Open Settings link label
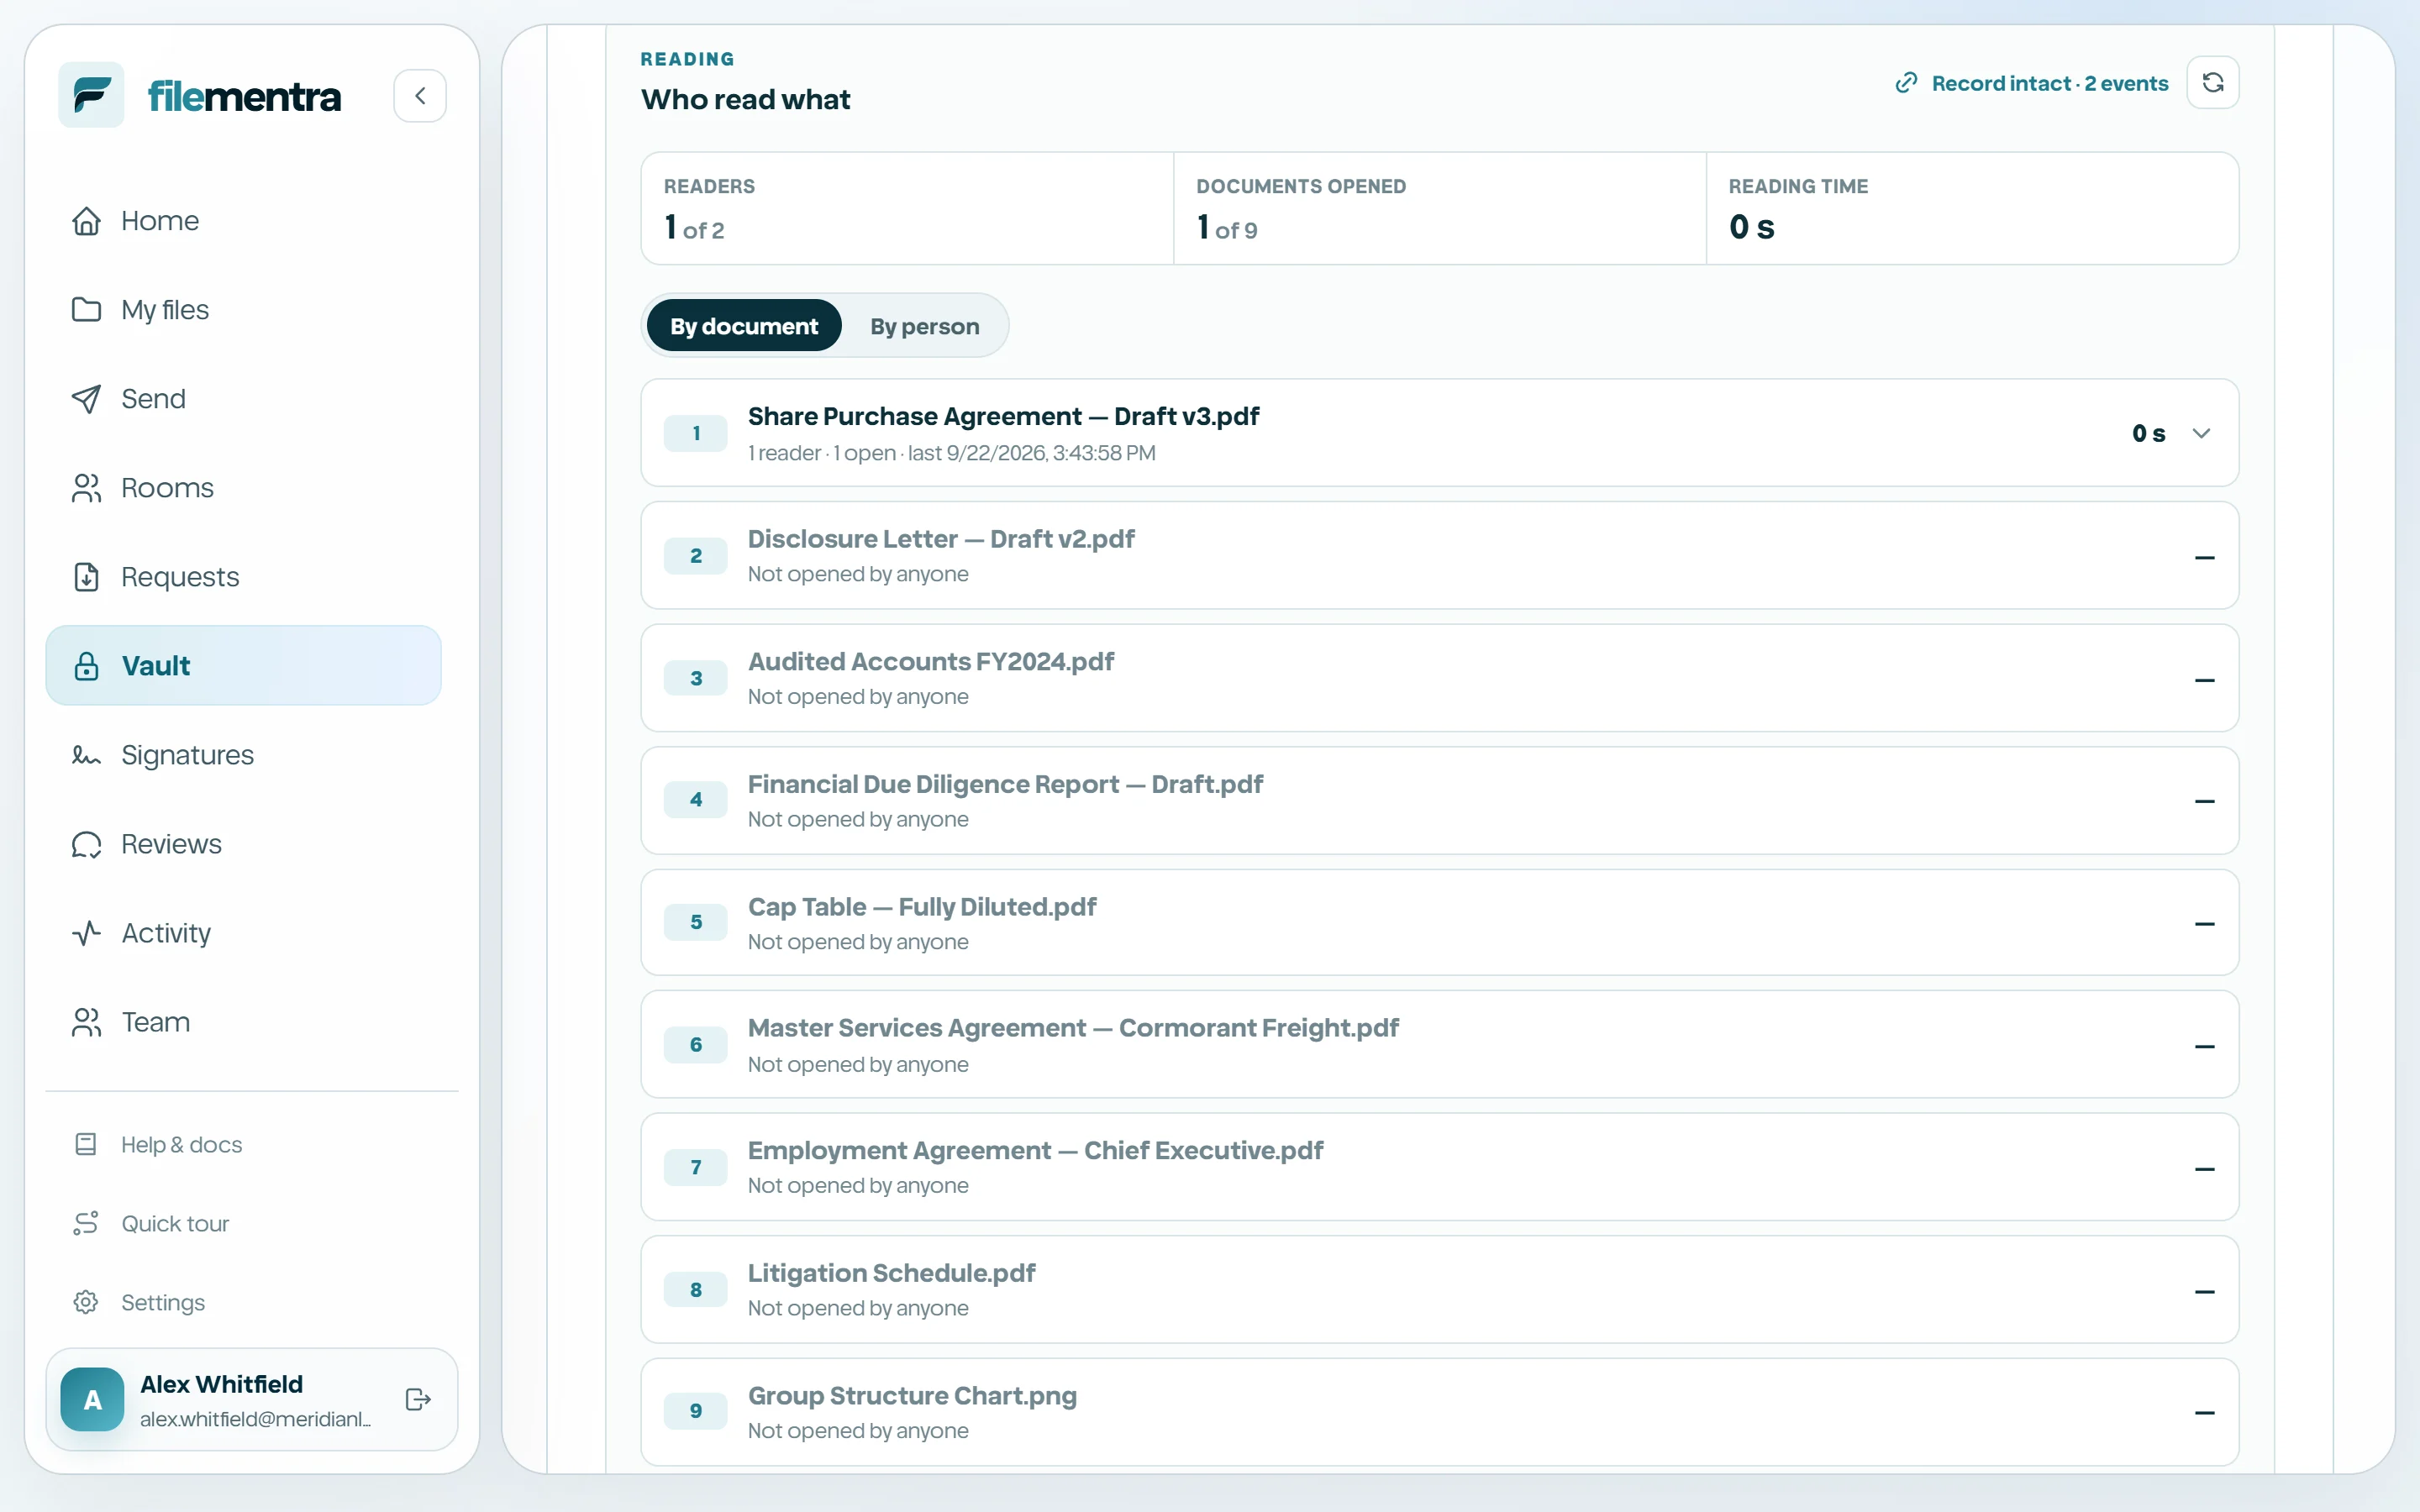2420x1512 pixels. pyautogui.click(x=163, y=1302)
